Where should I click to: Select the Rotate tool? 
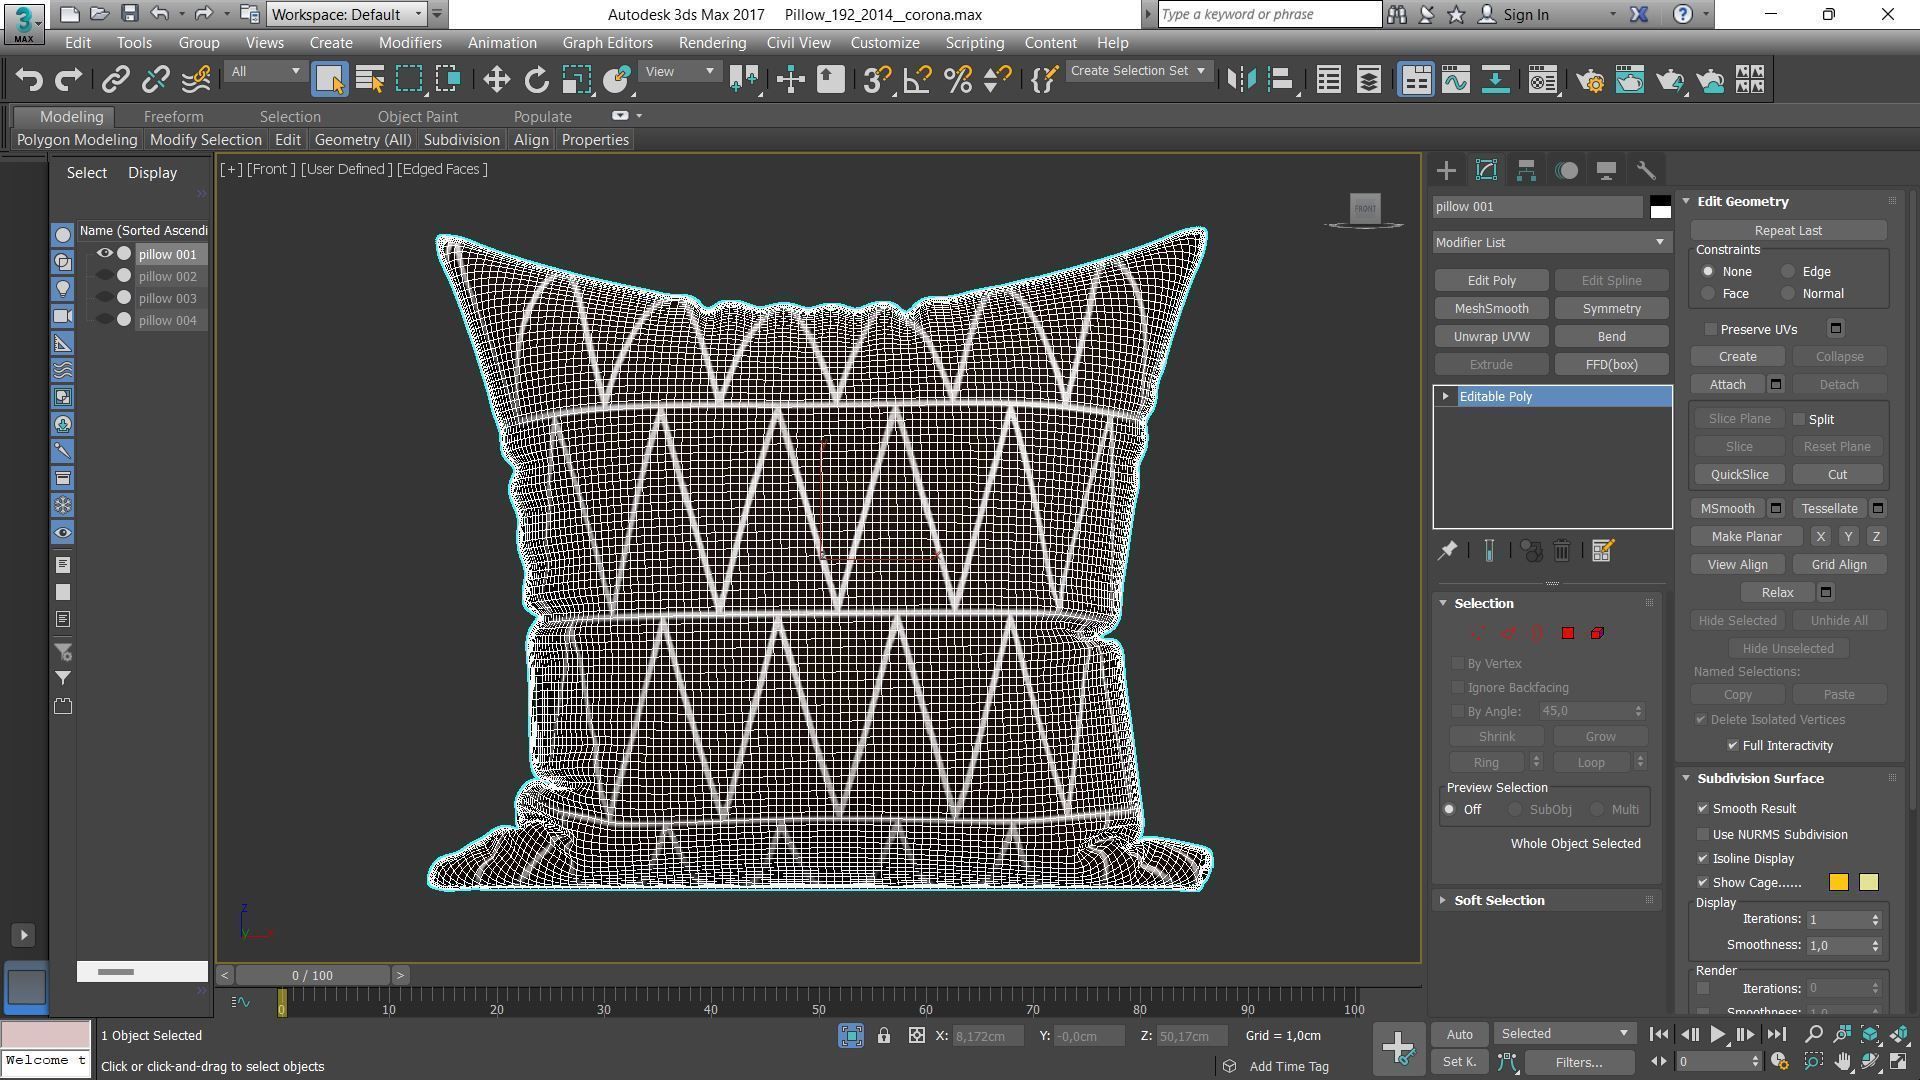coord(537,80)
